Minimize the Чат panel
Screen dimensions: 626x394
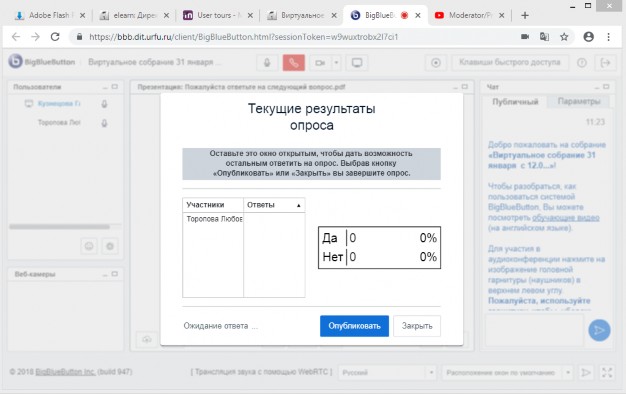coord(597,87)
